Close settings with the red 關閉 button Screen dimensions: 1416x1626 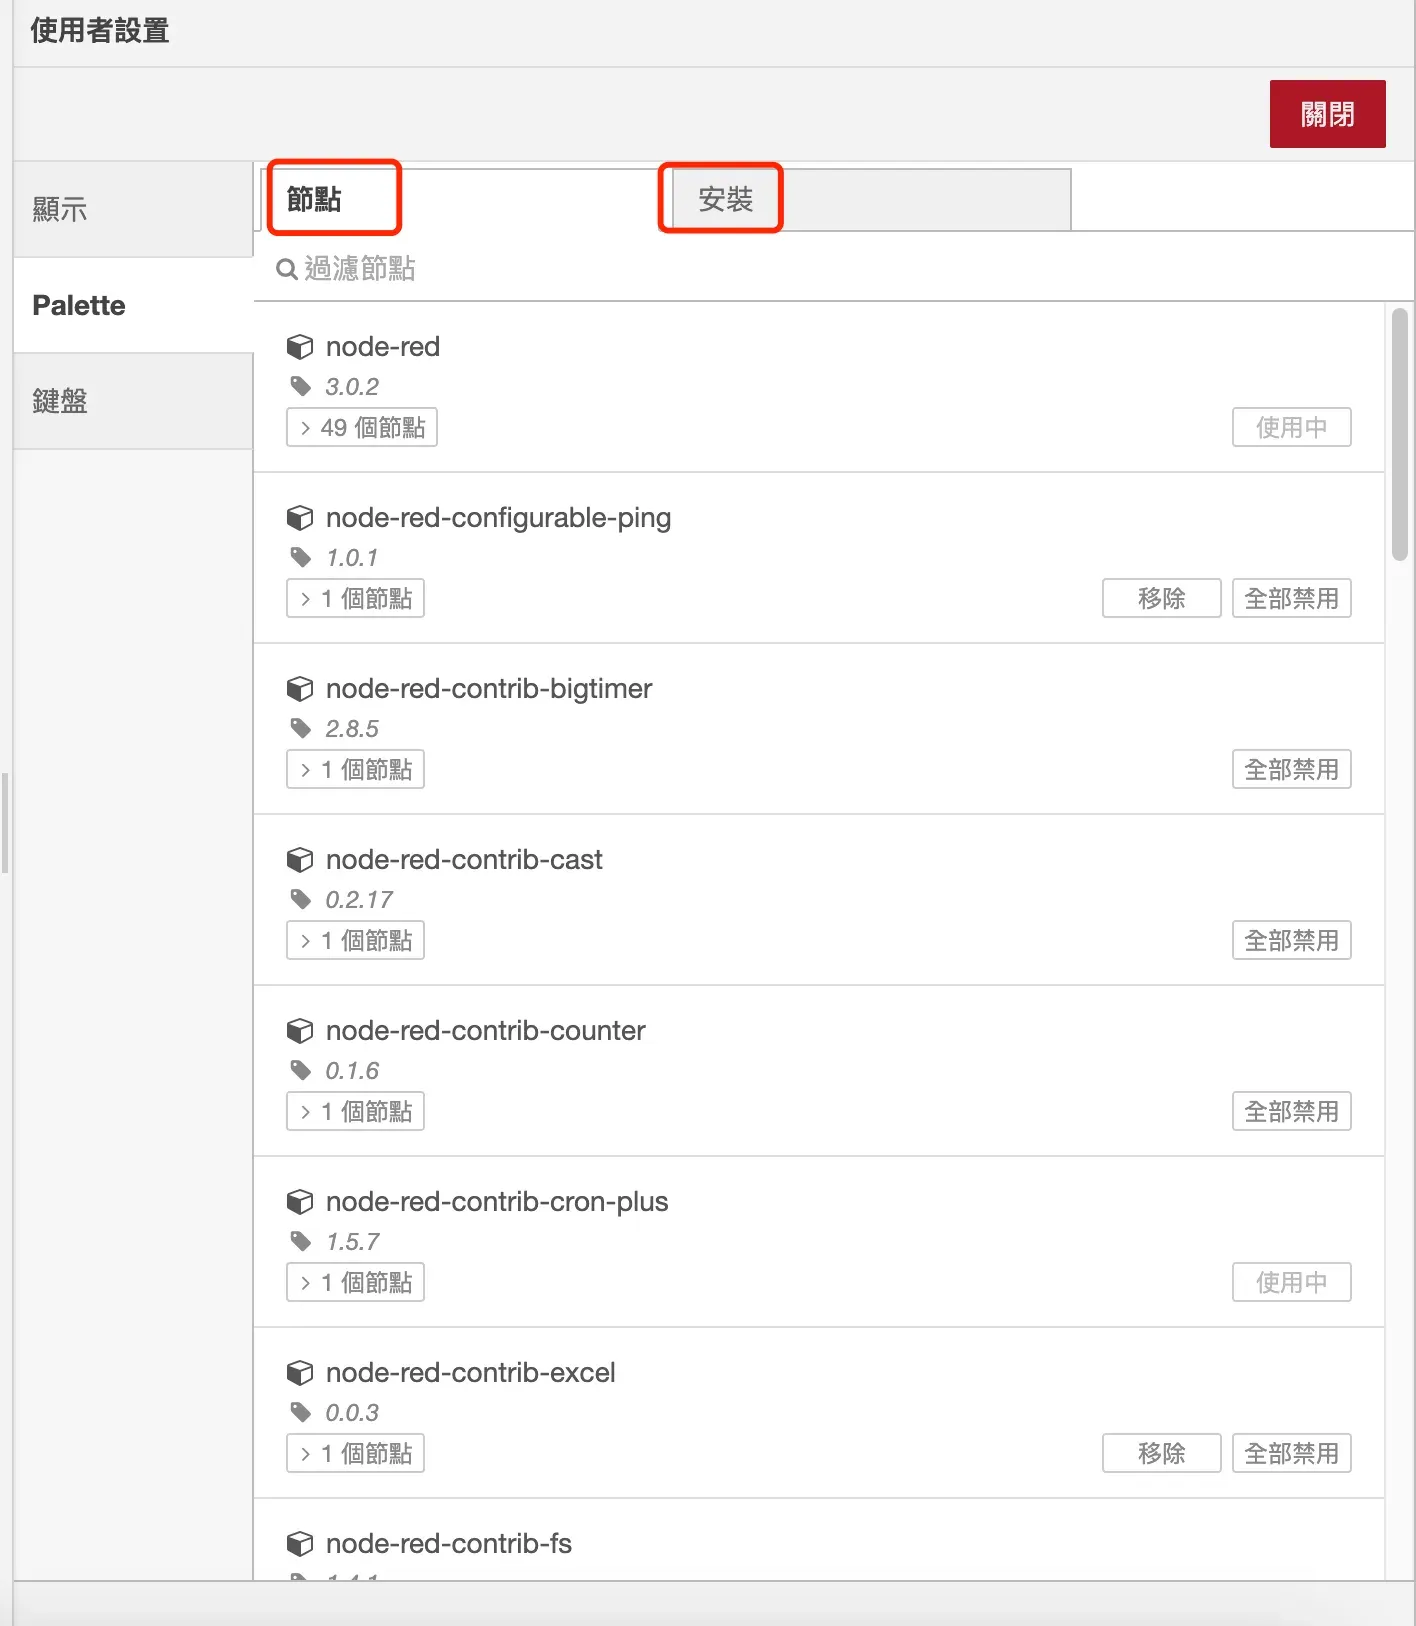pos(1327,114)
